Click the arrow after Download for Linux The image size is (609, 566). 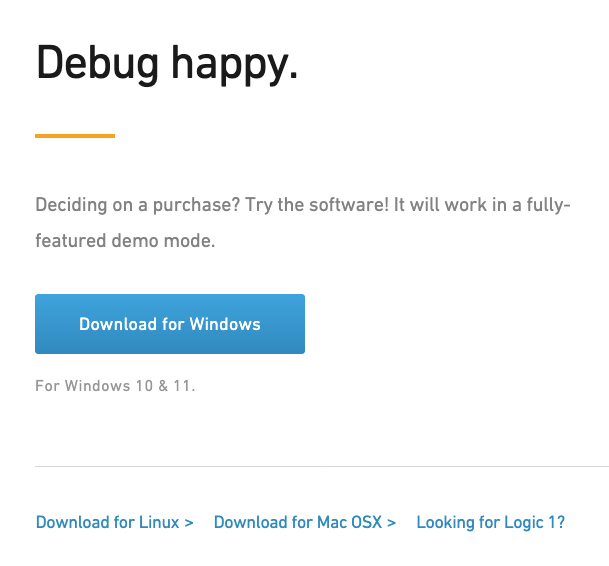tap(189, 523)
